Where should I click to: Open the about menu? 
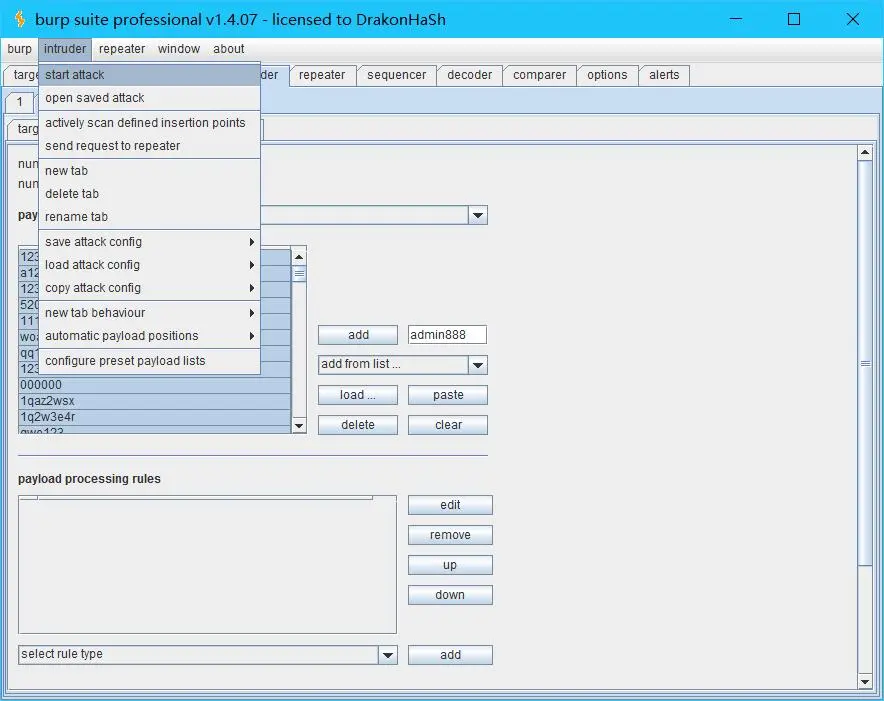point(228,49)
